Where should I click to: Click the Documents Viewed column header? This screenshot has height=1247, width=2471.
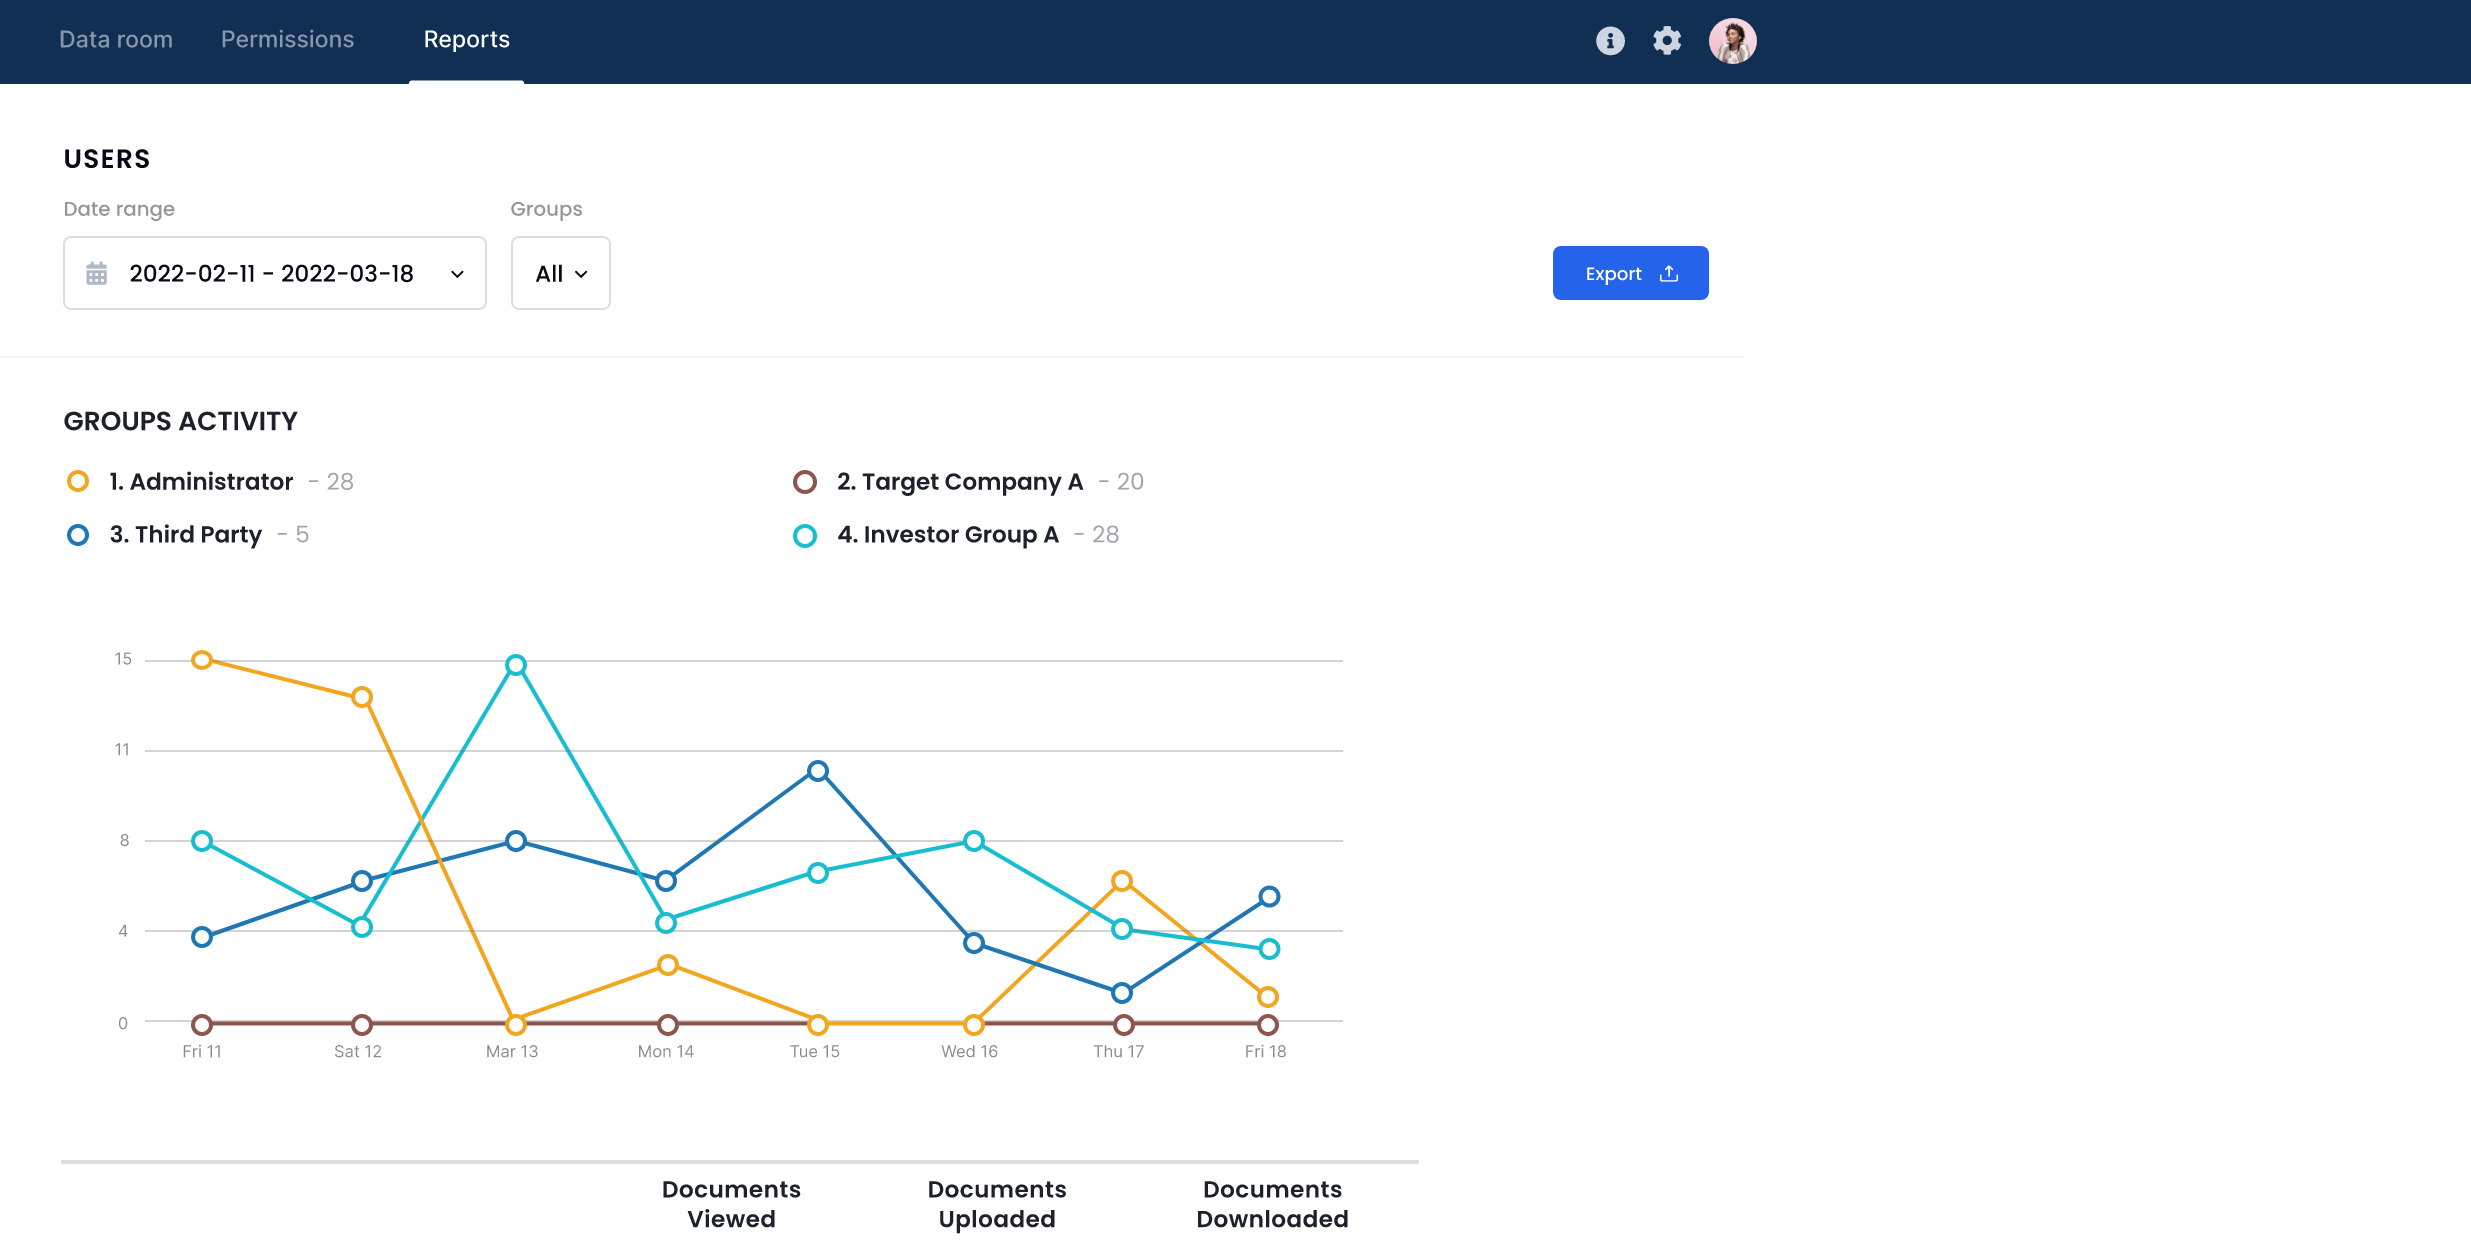731,1204
